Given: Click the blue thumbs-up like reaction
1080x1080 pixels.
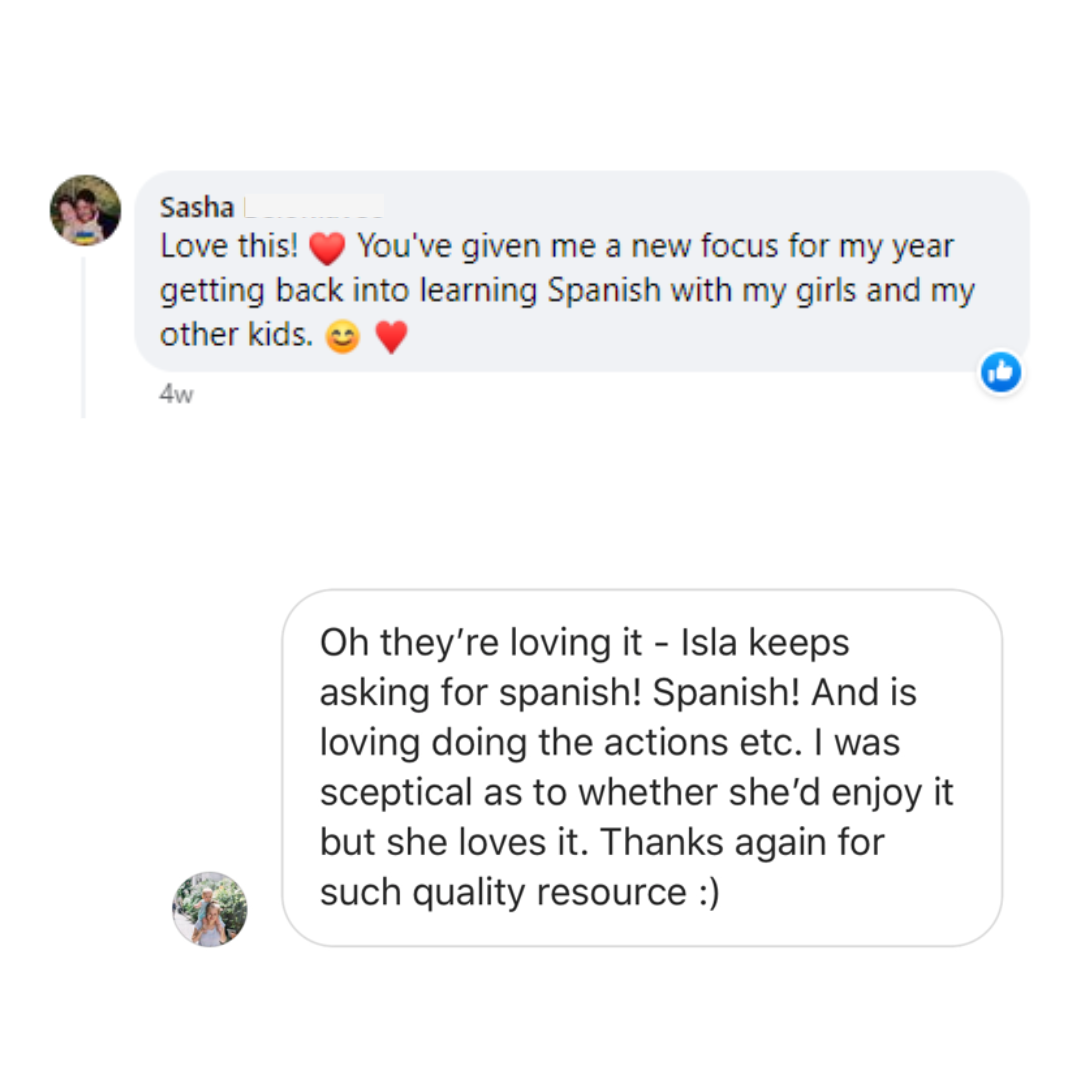Looking at the screenshot, I should tap(1000, 372).
